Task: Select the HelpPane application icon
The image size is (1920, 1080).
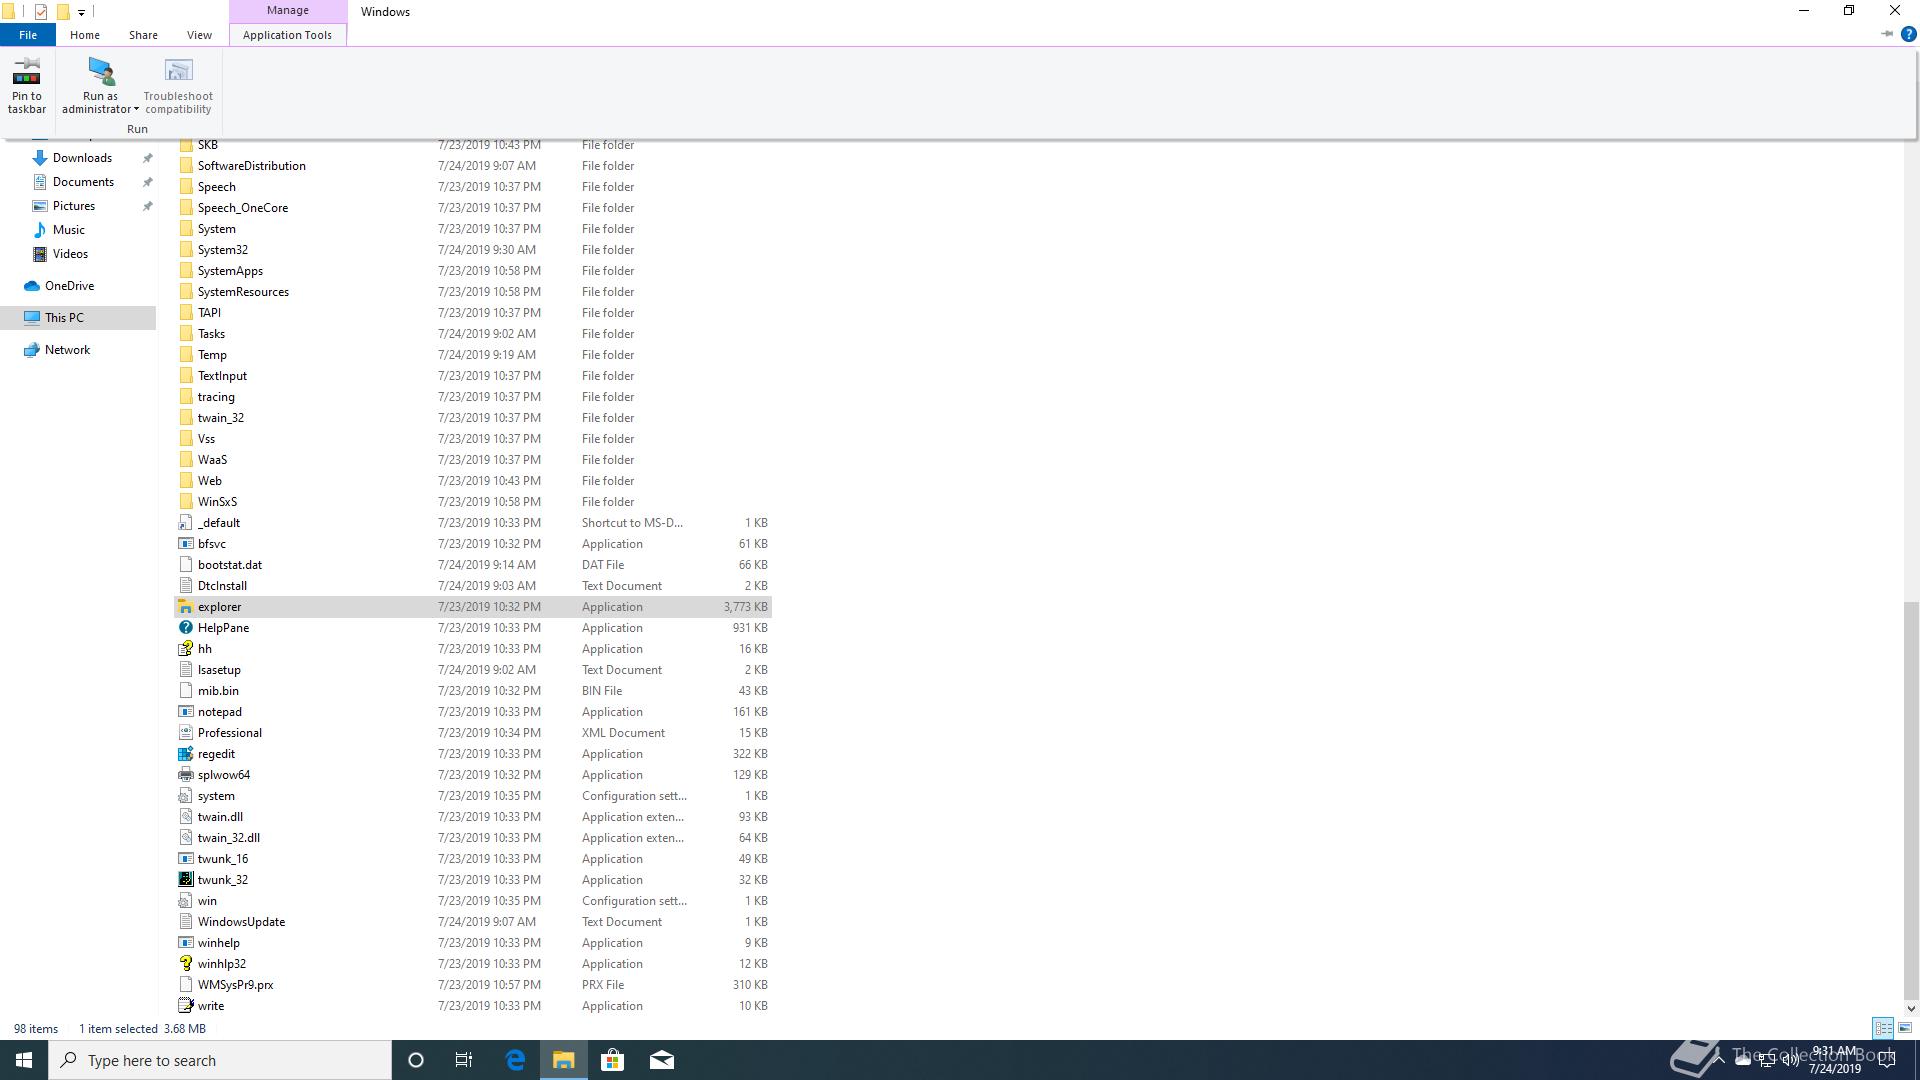Action: pos(185,628)
